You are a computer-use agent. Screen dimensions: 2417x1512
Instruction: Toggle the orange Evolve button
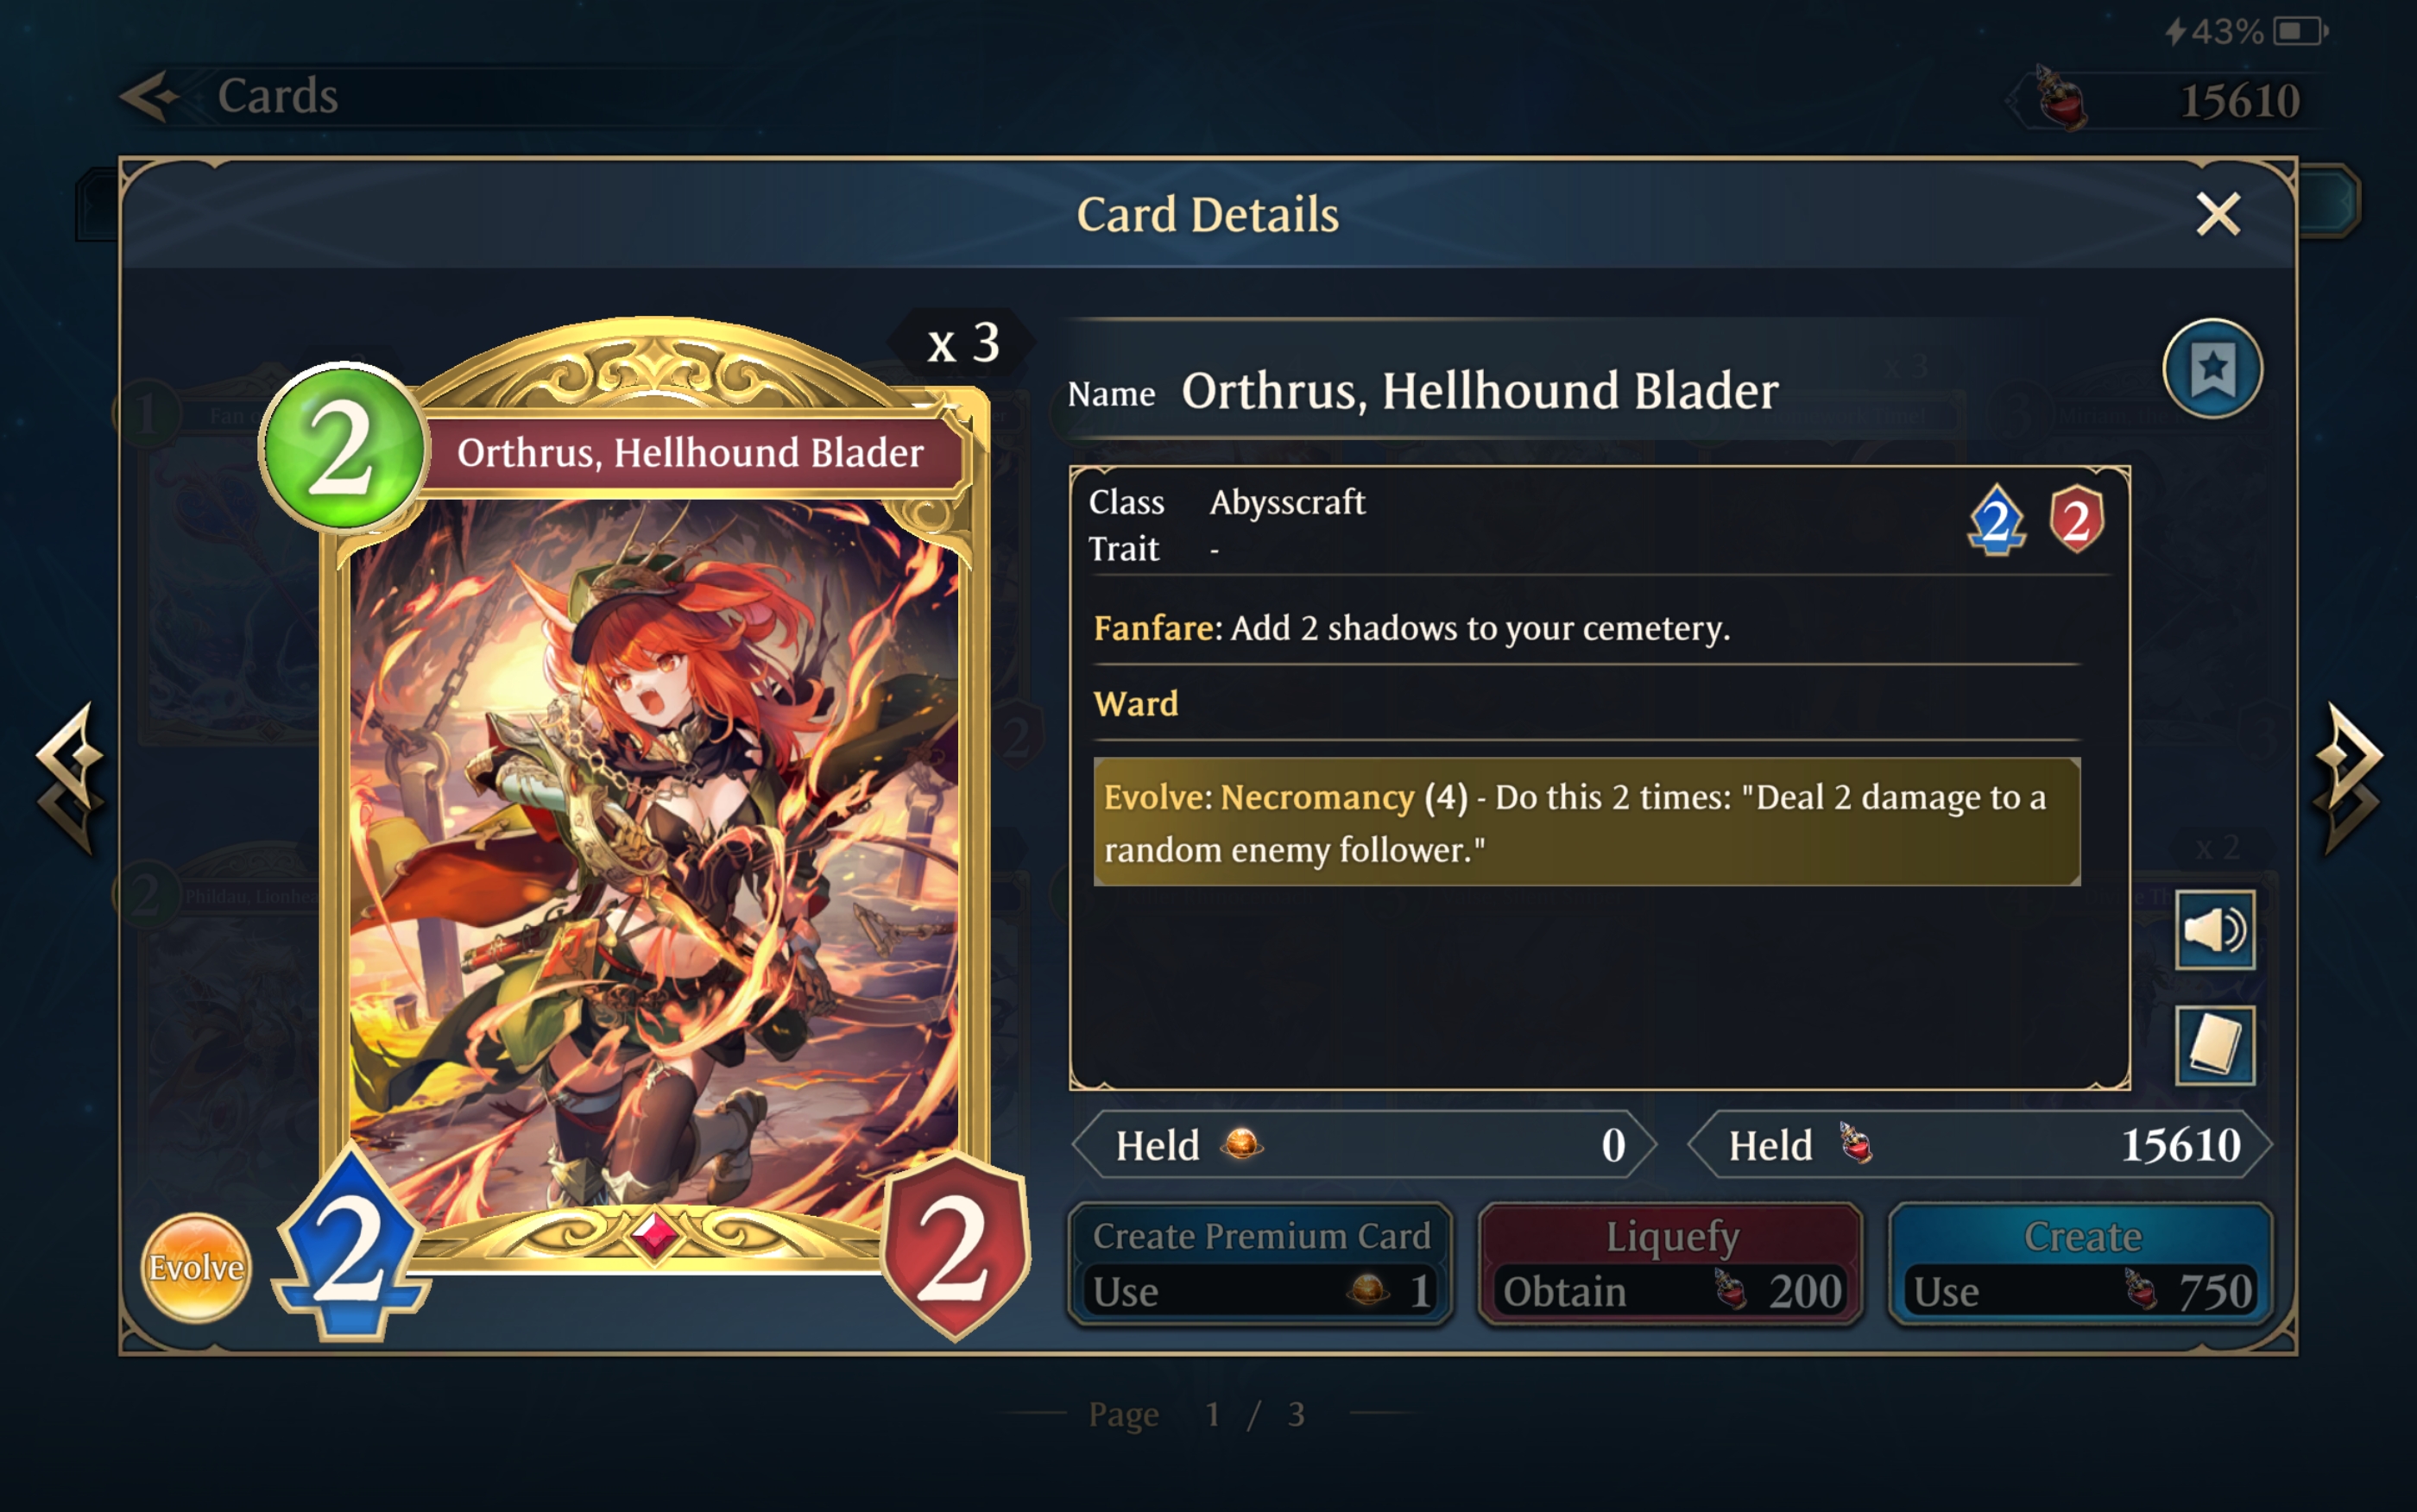point(196,1267)
